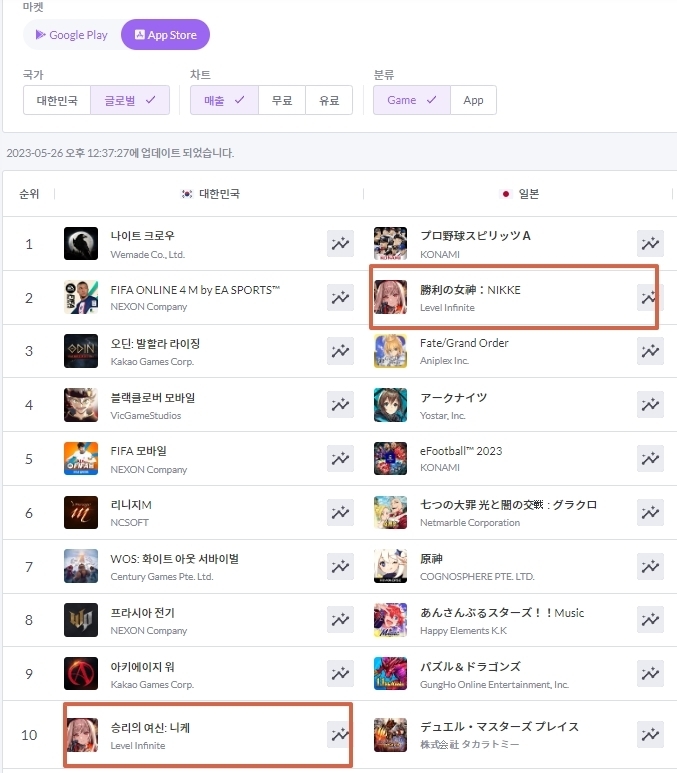This screenshot has width=677, height=773.
Task: Switch chart to 유료 tab
Action: coord(329,100)
